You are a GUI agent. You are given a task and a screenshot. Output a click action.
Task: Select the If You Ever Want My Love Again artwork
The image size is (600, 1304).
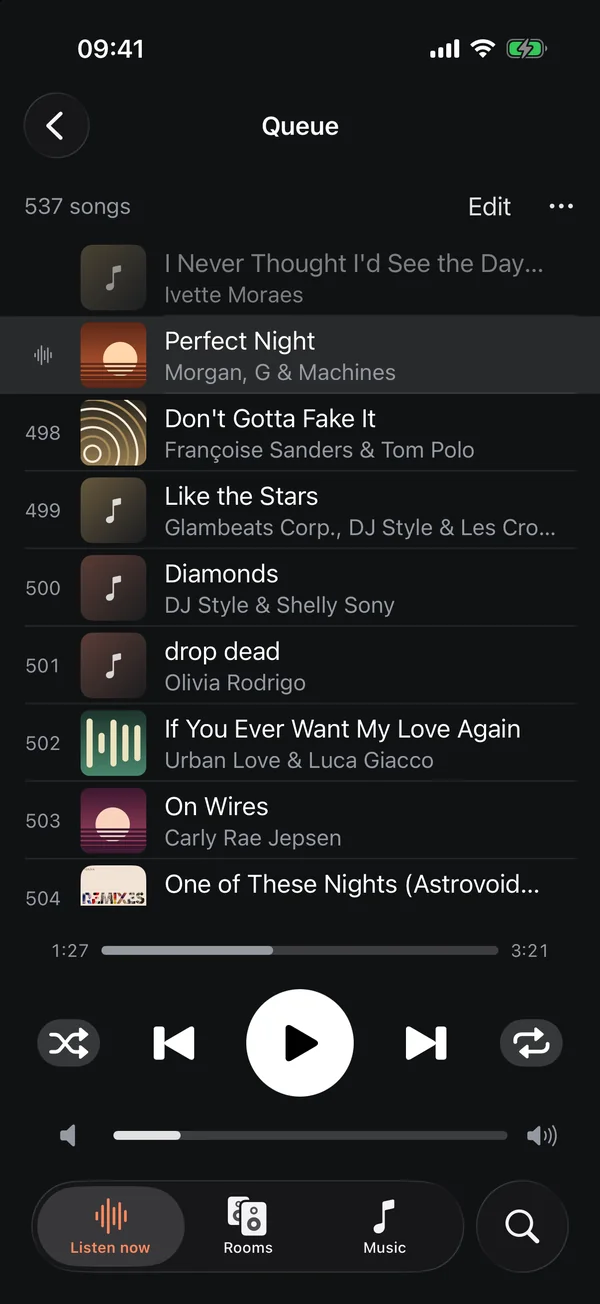113,743
